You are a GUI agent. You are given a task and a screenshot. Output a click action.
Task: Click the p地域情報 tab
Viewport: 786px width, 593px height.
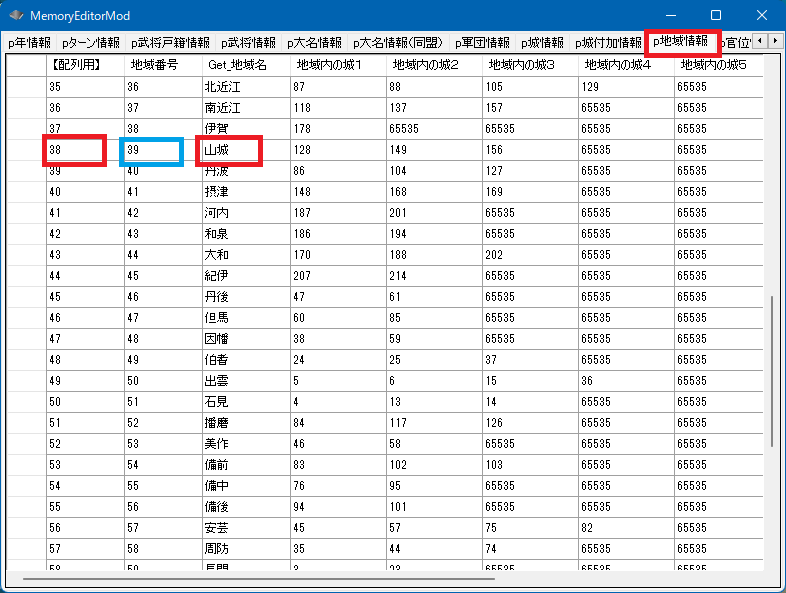pos(681,42)
